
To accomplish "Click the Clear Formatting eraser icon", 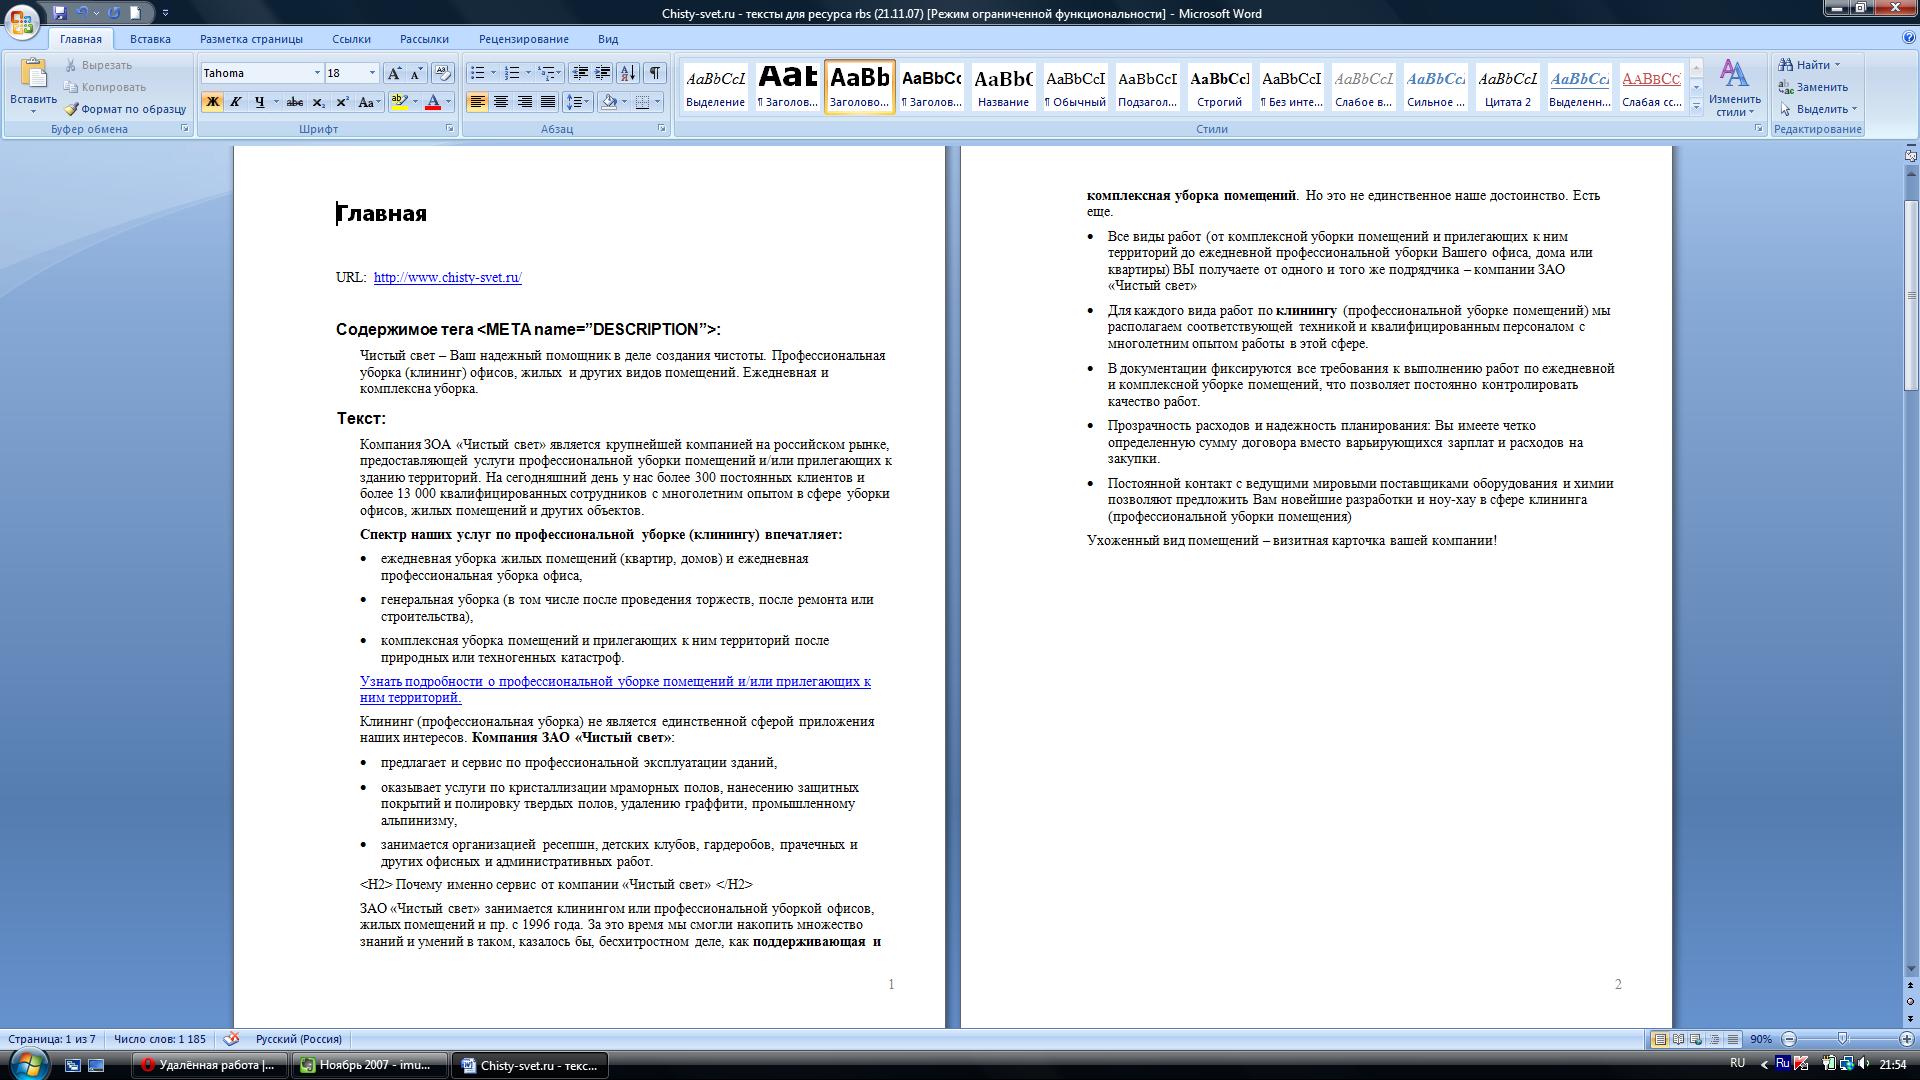I will 443,73.
